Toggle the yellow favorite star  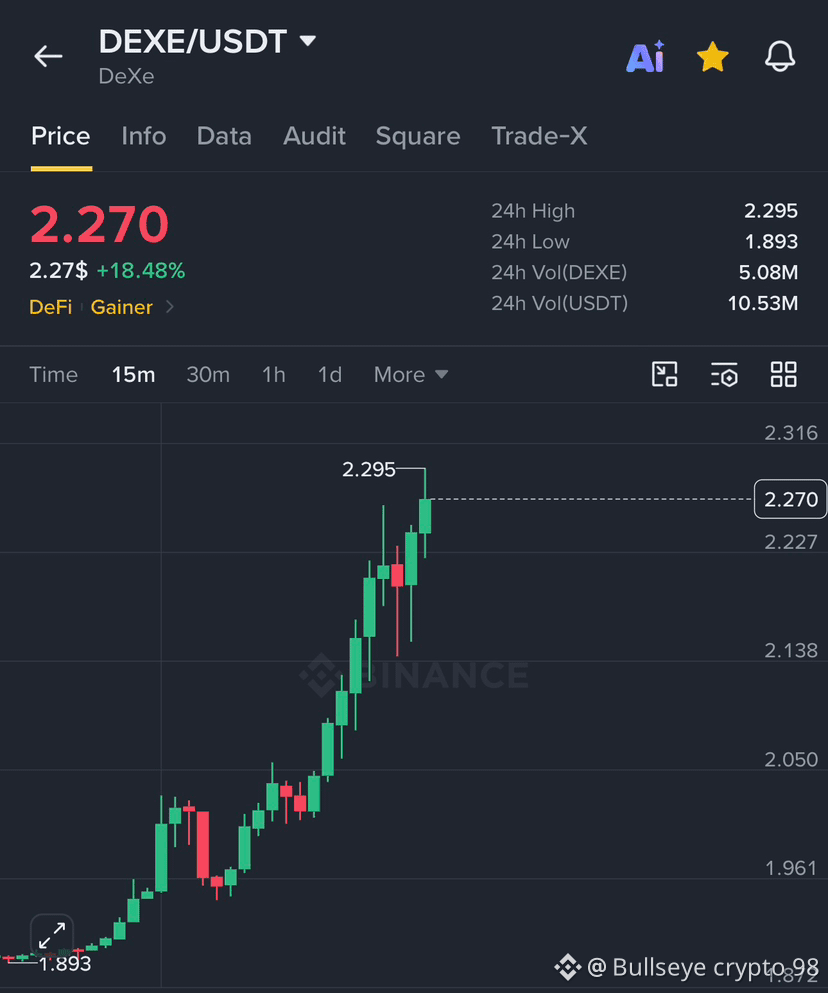coord(713,57)
